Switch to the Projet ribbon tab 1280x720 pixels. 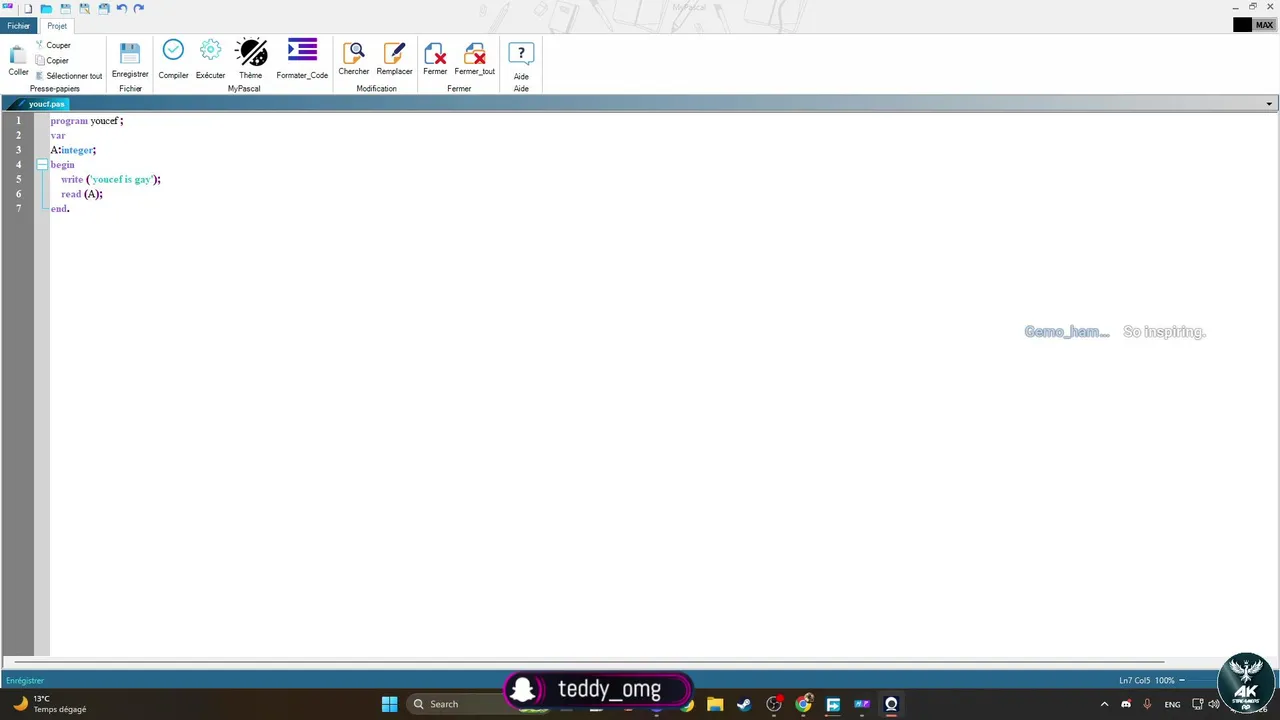click(x=57, y=26)
